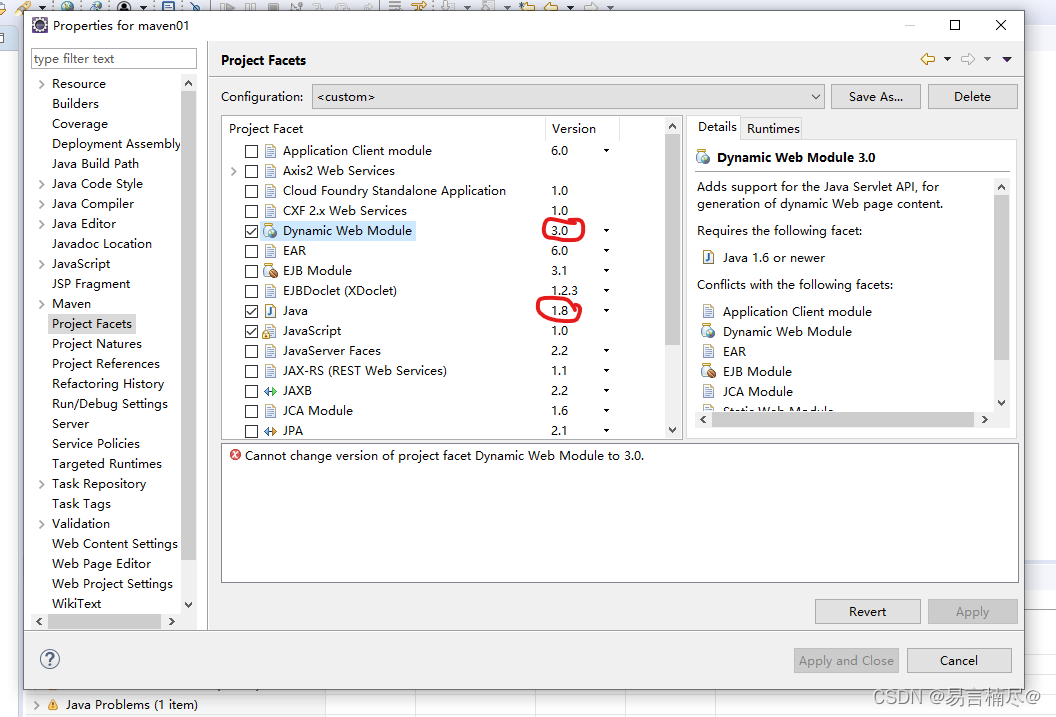Click the Save As... button

pyautogui.click(x=876, y=96)
